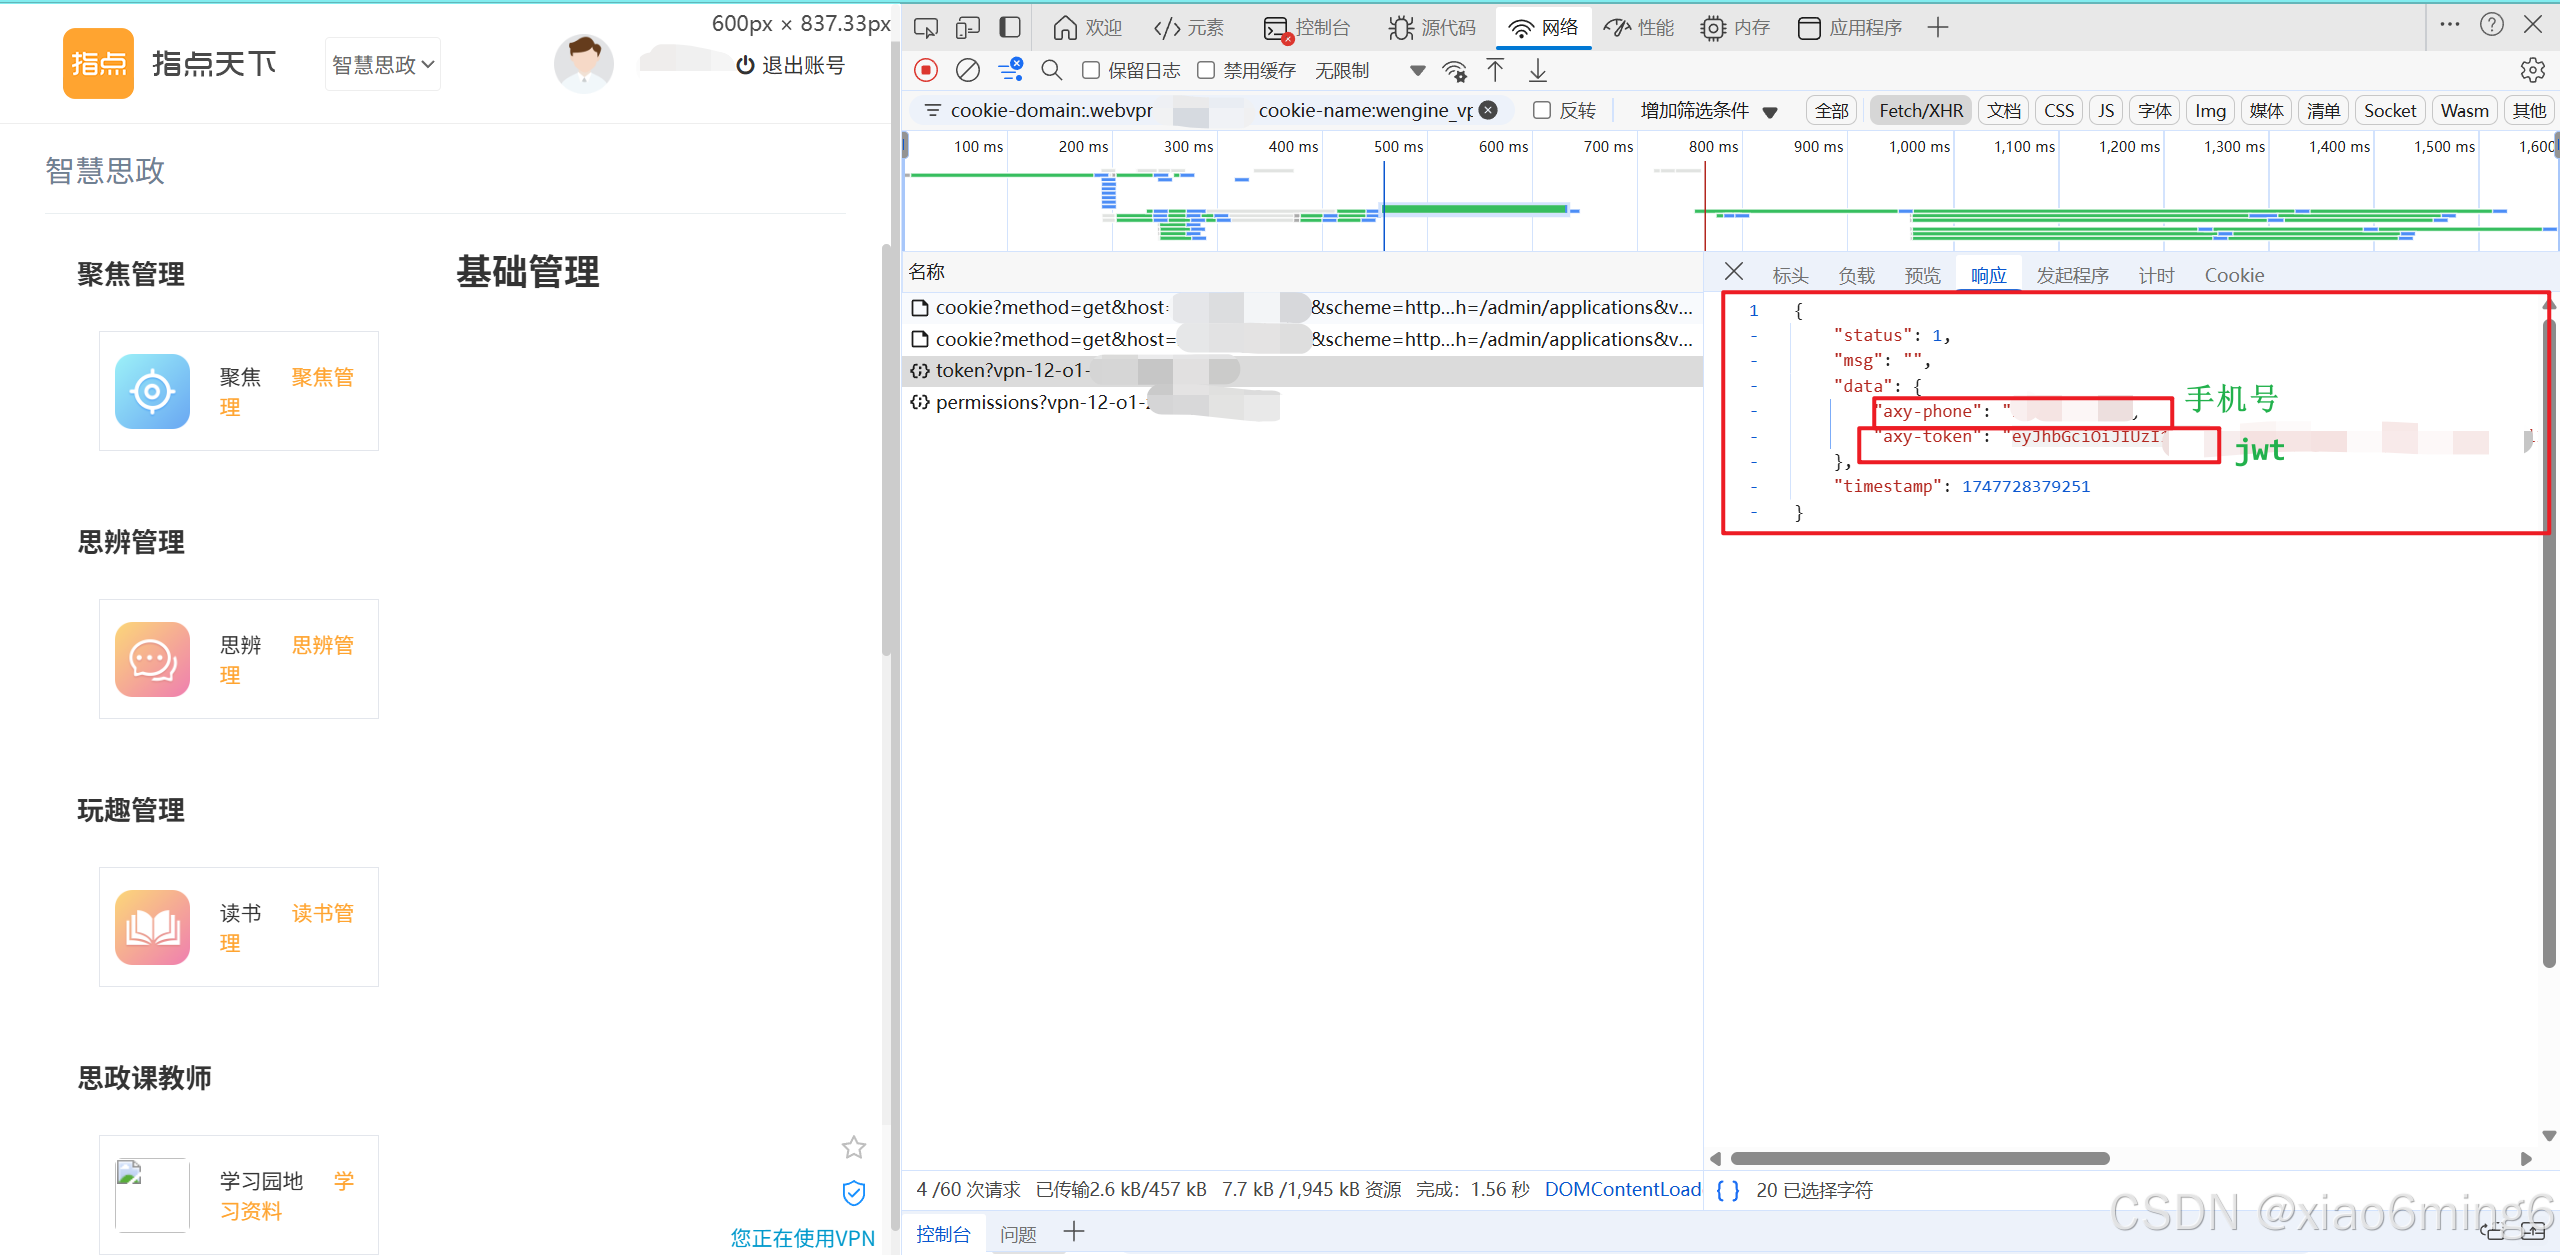Select the Fetch/XHR filter
2560x1255 pixels.
pos(1921,110)
